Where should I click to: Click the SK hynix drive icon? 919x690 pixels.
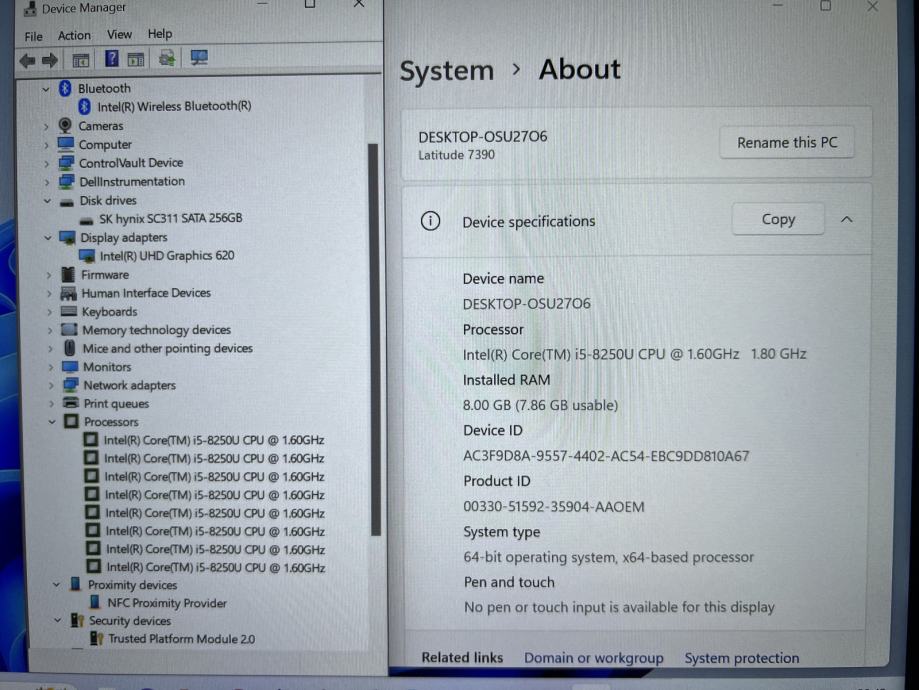point(87,220)
